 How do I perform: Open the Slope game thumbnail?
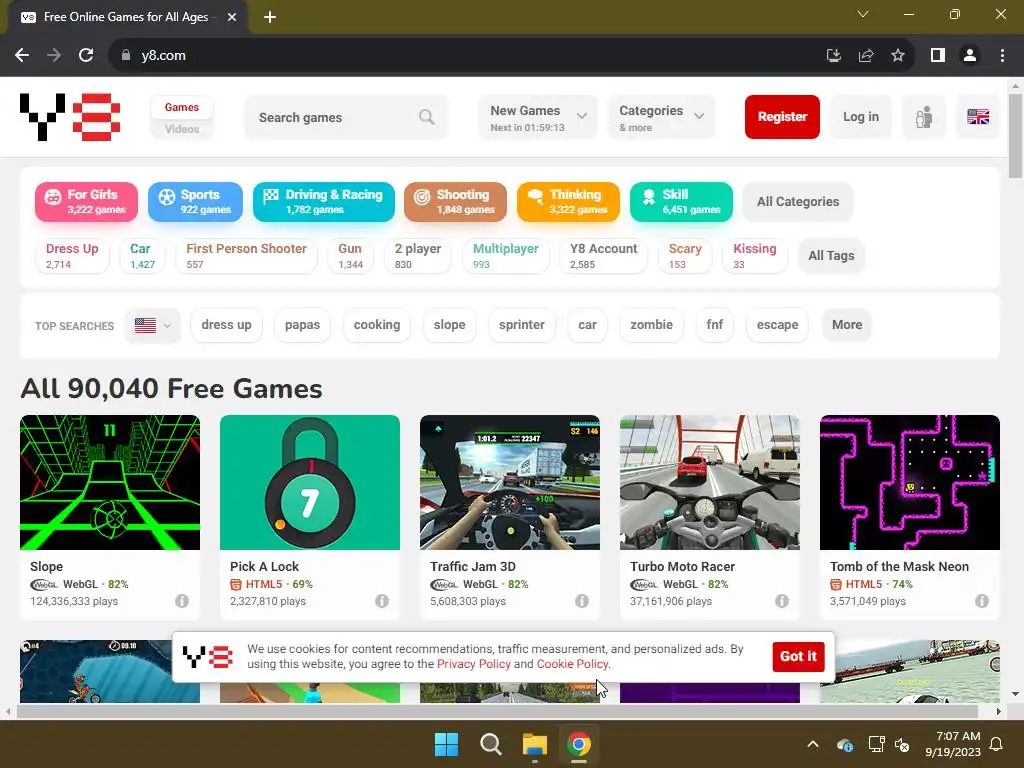point(110,483)
